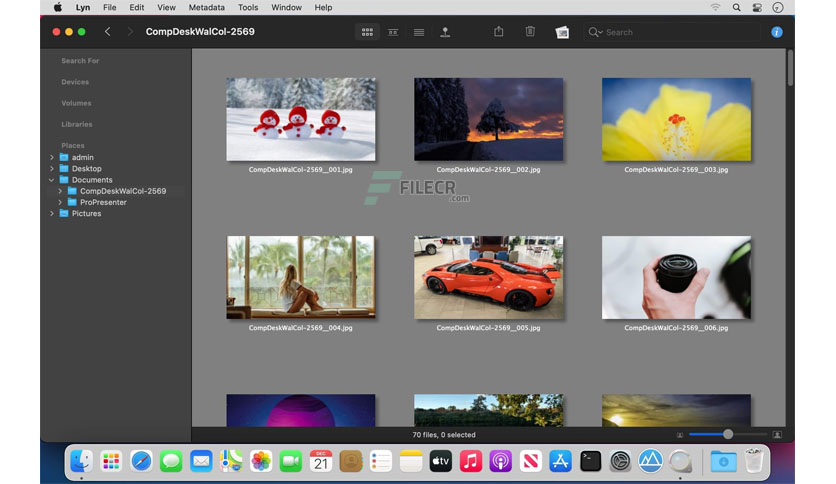
Task: Select the snowmen photo thumbnail
Action: 301,119
